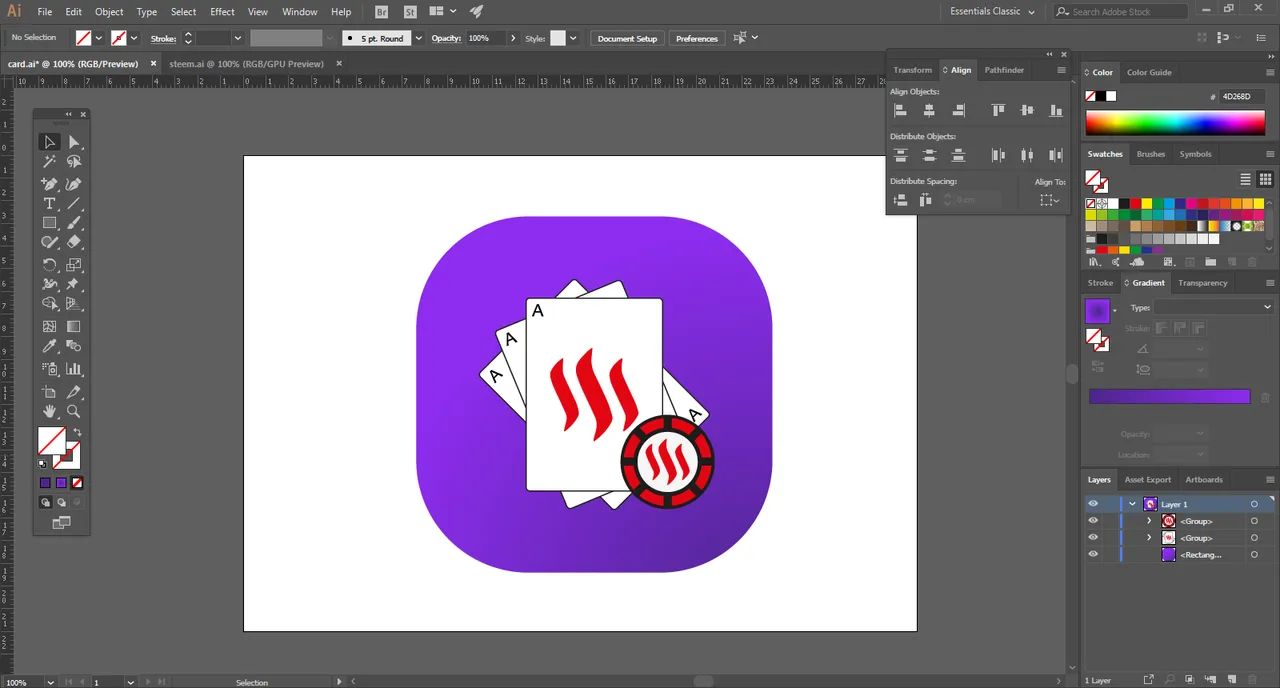This screenshot has width=1280, height=688.
Task: Select the Gradient tool in toolbox
Action: tap(74, 326)
